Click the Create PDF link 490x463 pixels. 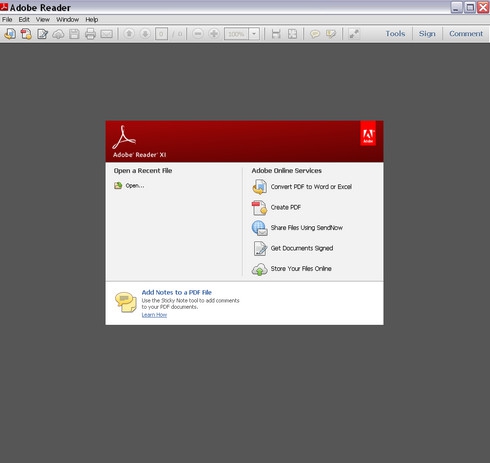coord(286,207)
